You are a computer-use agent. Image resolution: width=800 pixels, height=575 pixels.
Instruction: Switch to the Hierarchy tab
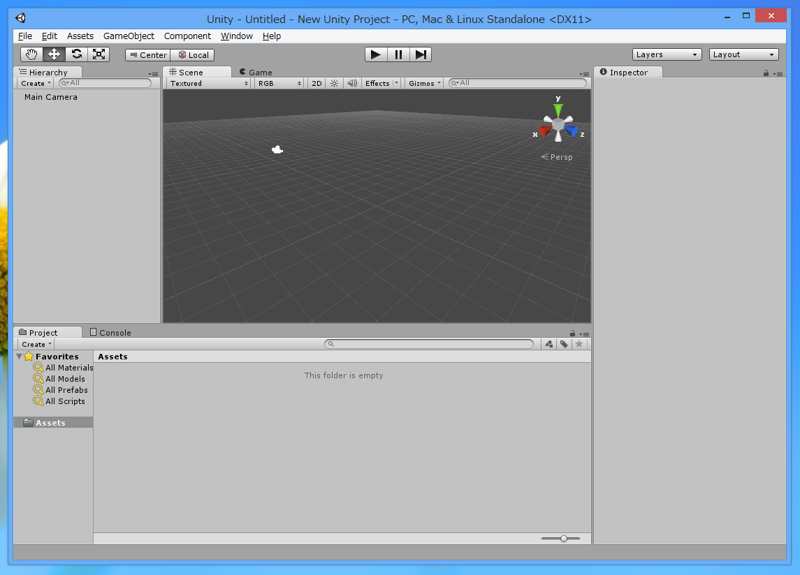[47, 72]
